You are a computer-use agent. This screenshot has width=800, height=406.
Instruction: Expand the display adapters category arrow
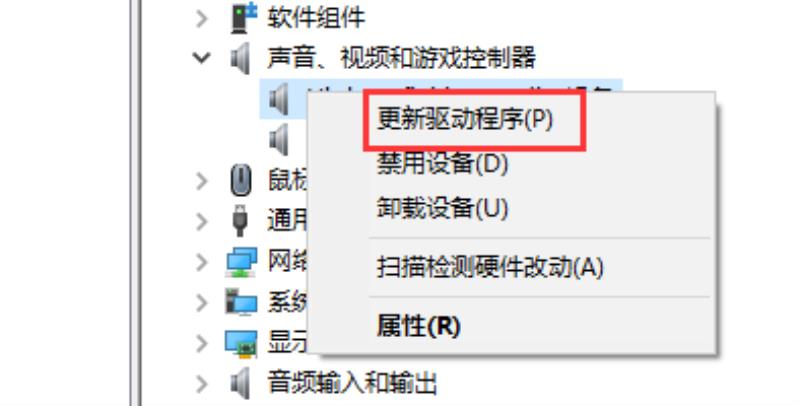tap(202, 344)
